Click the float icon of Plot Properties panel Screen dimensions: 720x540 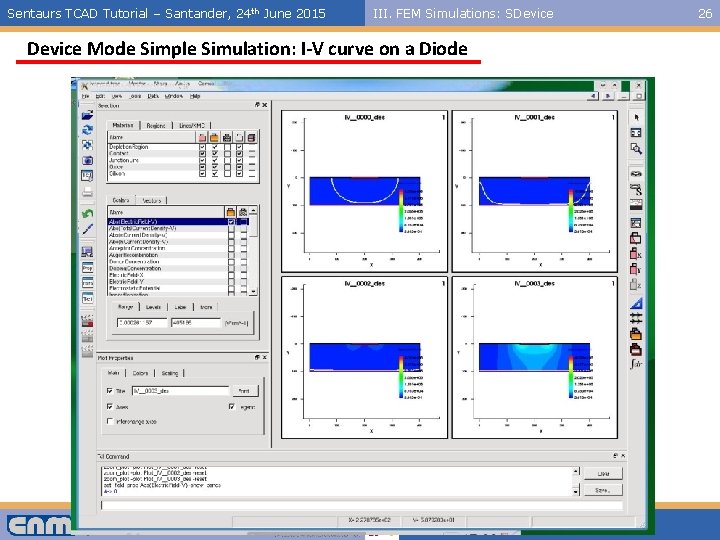tap(257, 357)
